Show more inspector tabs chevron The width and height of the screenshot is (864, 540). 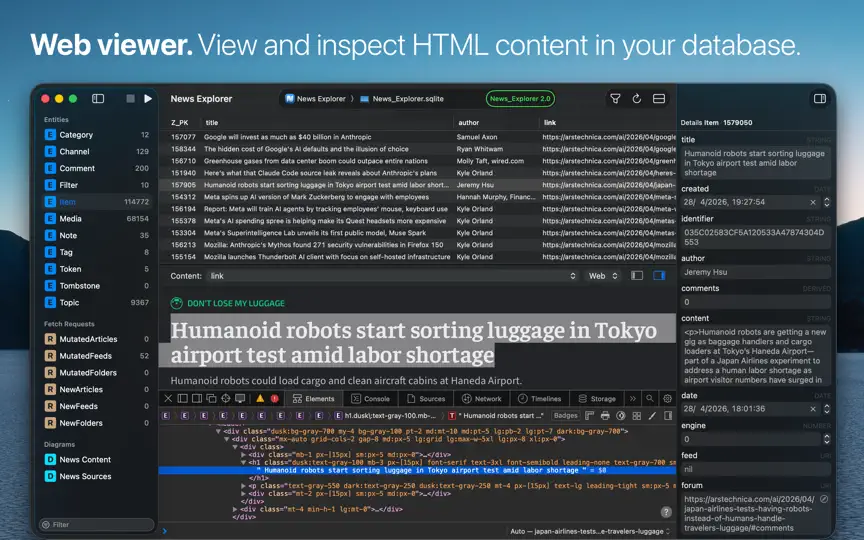633,398
